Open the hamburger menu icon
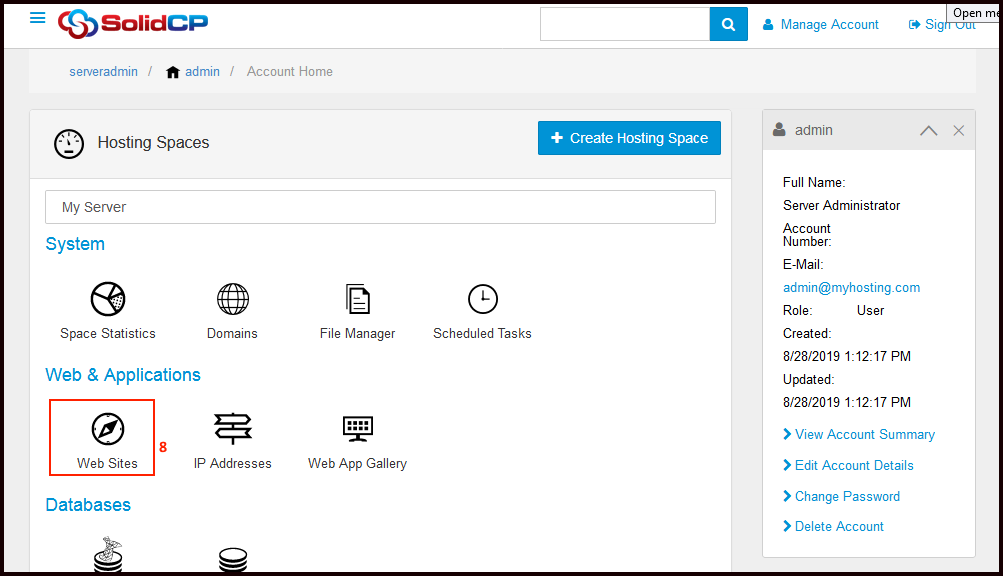1003x576 pixels. click(x=38, y=18)
